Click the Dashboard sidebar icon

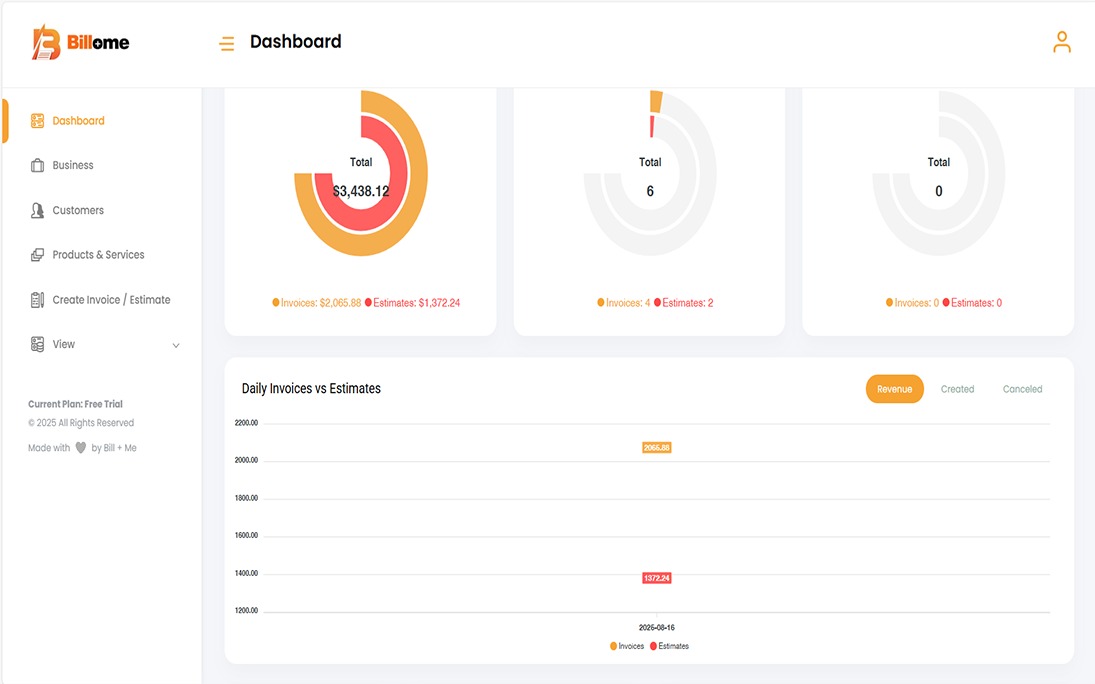pyautogui.click(x=38, y=121)
